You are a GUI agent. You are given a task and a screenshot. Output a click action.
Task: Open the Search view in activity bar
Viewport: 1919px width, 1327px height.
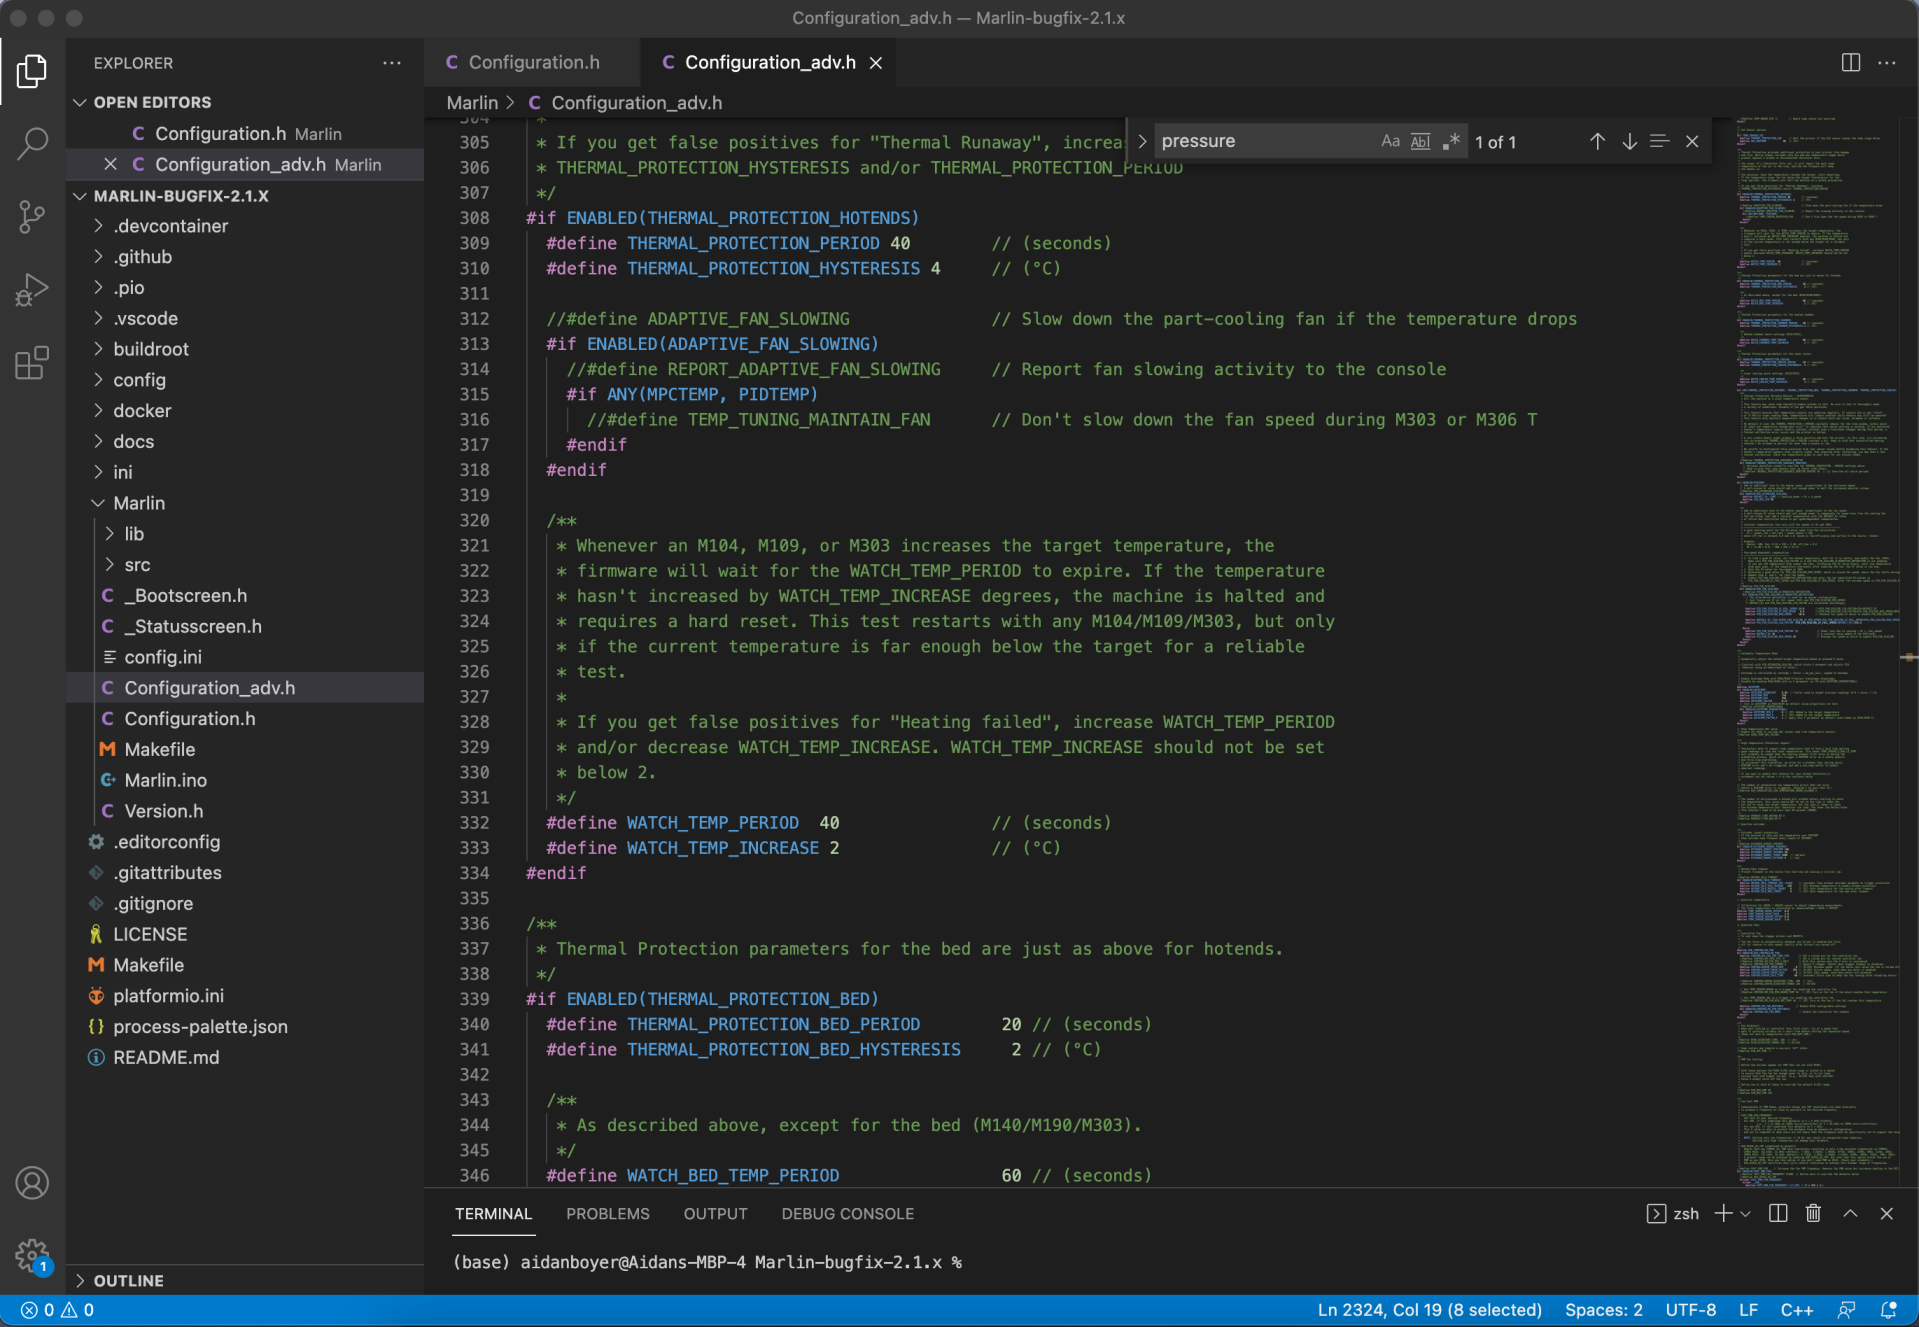tap(32, 143)
